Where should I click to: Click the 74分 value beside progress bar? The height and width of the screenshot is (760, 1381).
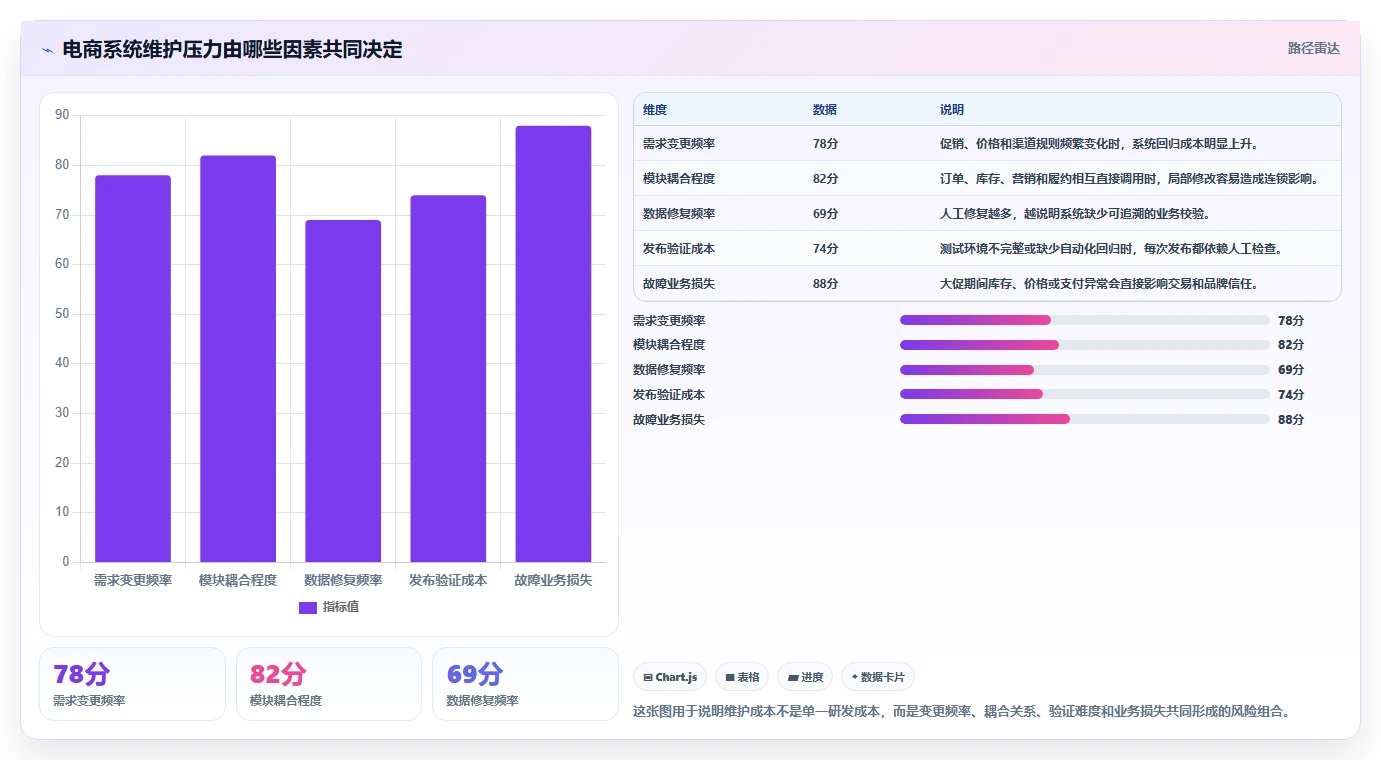coord(1291,394)
